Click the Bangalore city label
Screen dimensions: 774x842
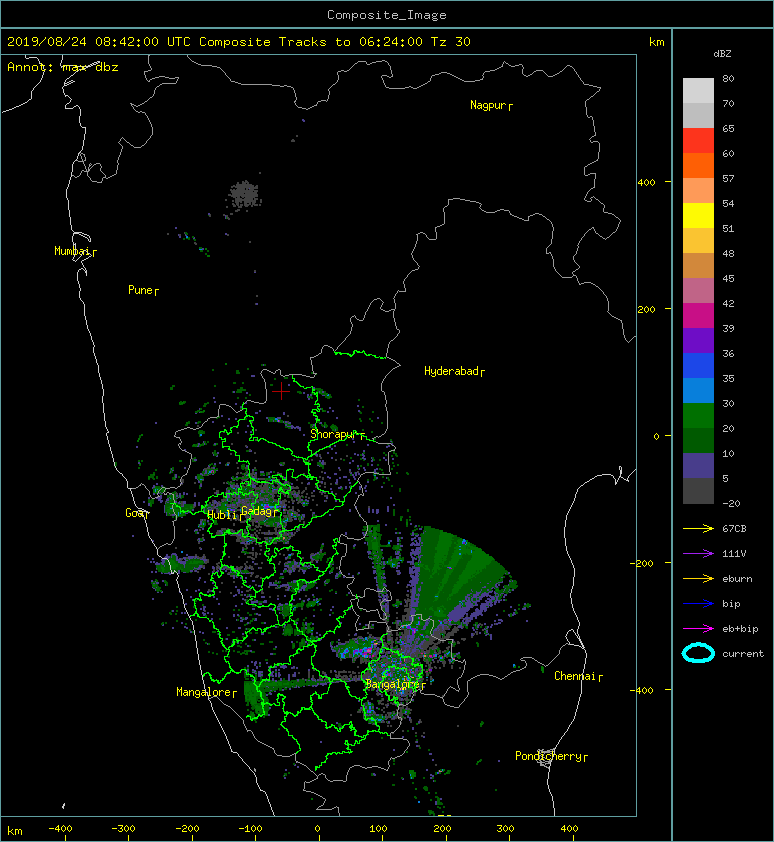(395, 684)
